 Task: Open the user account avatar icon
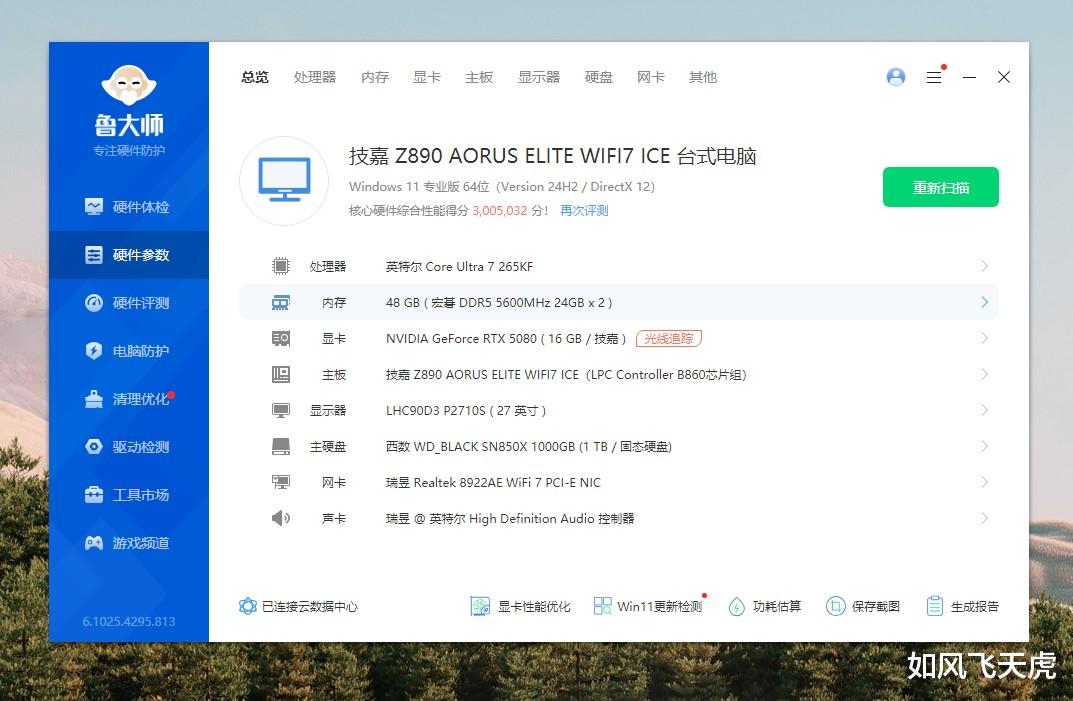[896, 77]
